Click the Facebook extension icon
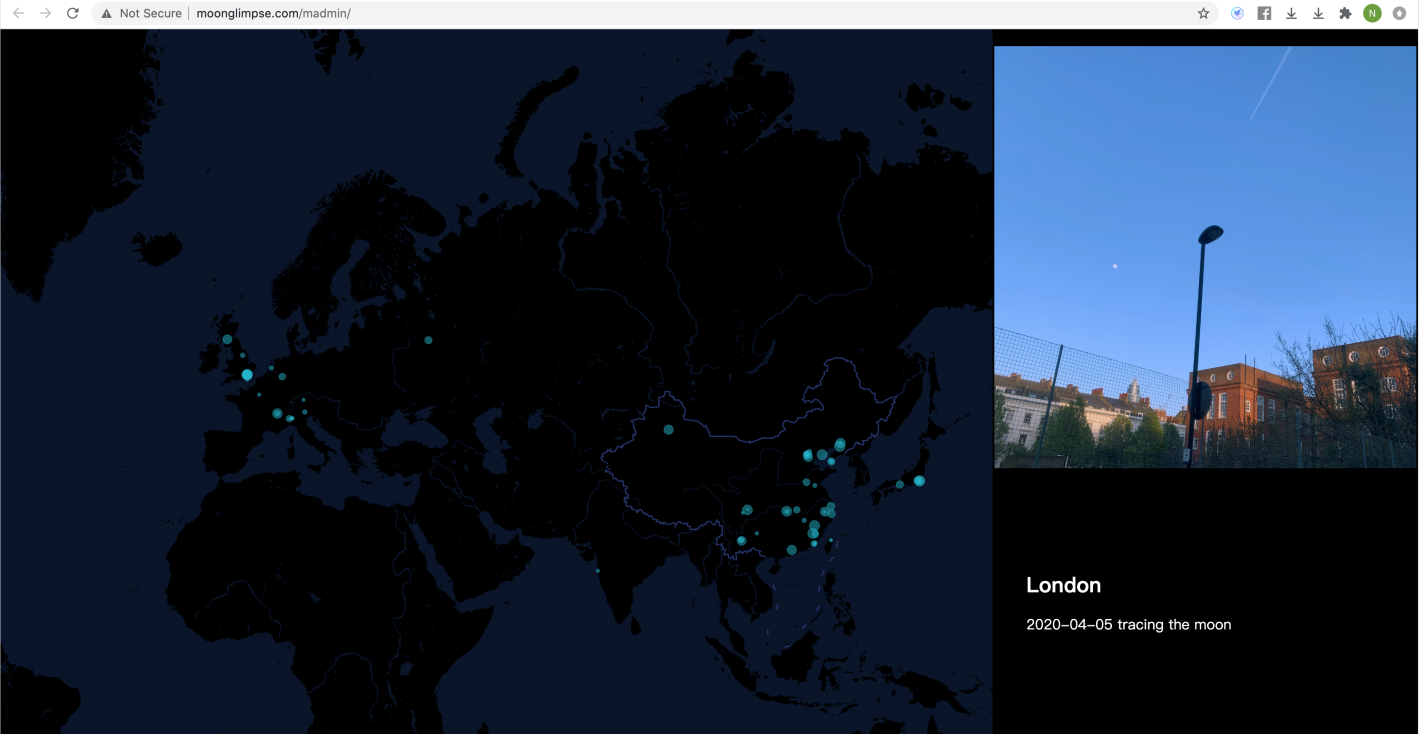The height and width of the screenshot is (734, 1419). (1264, 13)
